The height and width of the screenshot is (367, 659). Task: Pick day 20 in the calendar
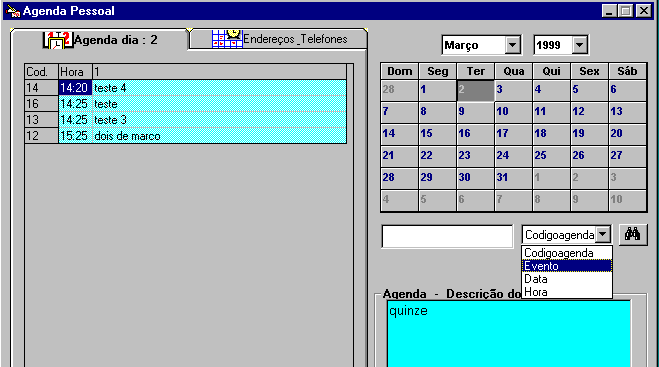pos(627,134)
